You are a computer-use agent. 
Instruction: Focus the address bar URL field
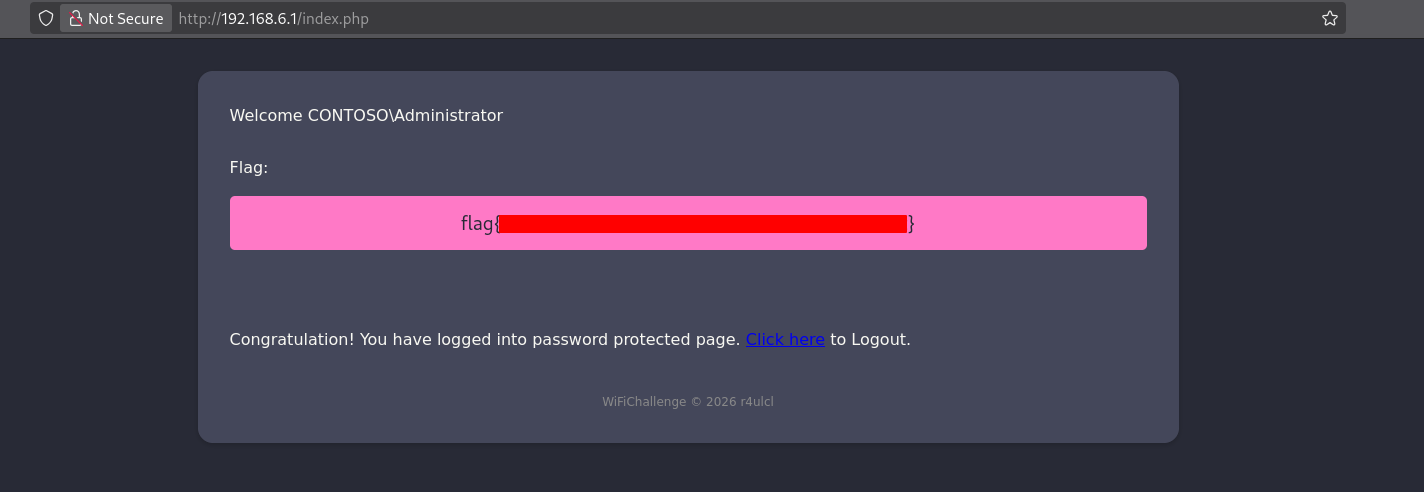700,18
